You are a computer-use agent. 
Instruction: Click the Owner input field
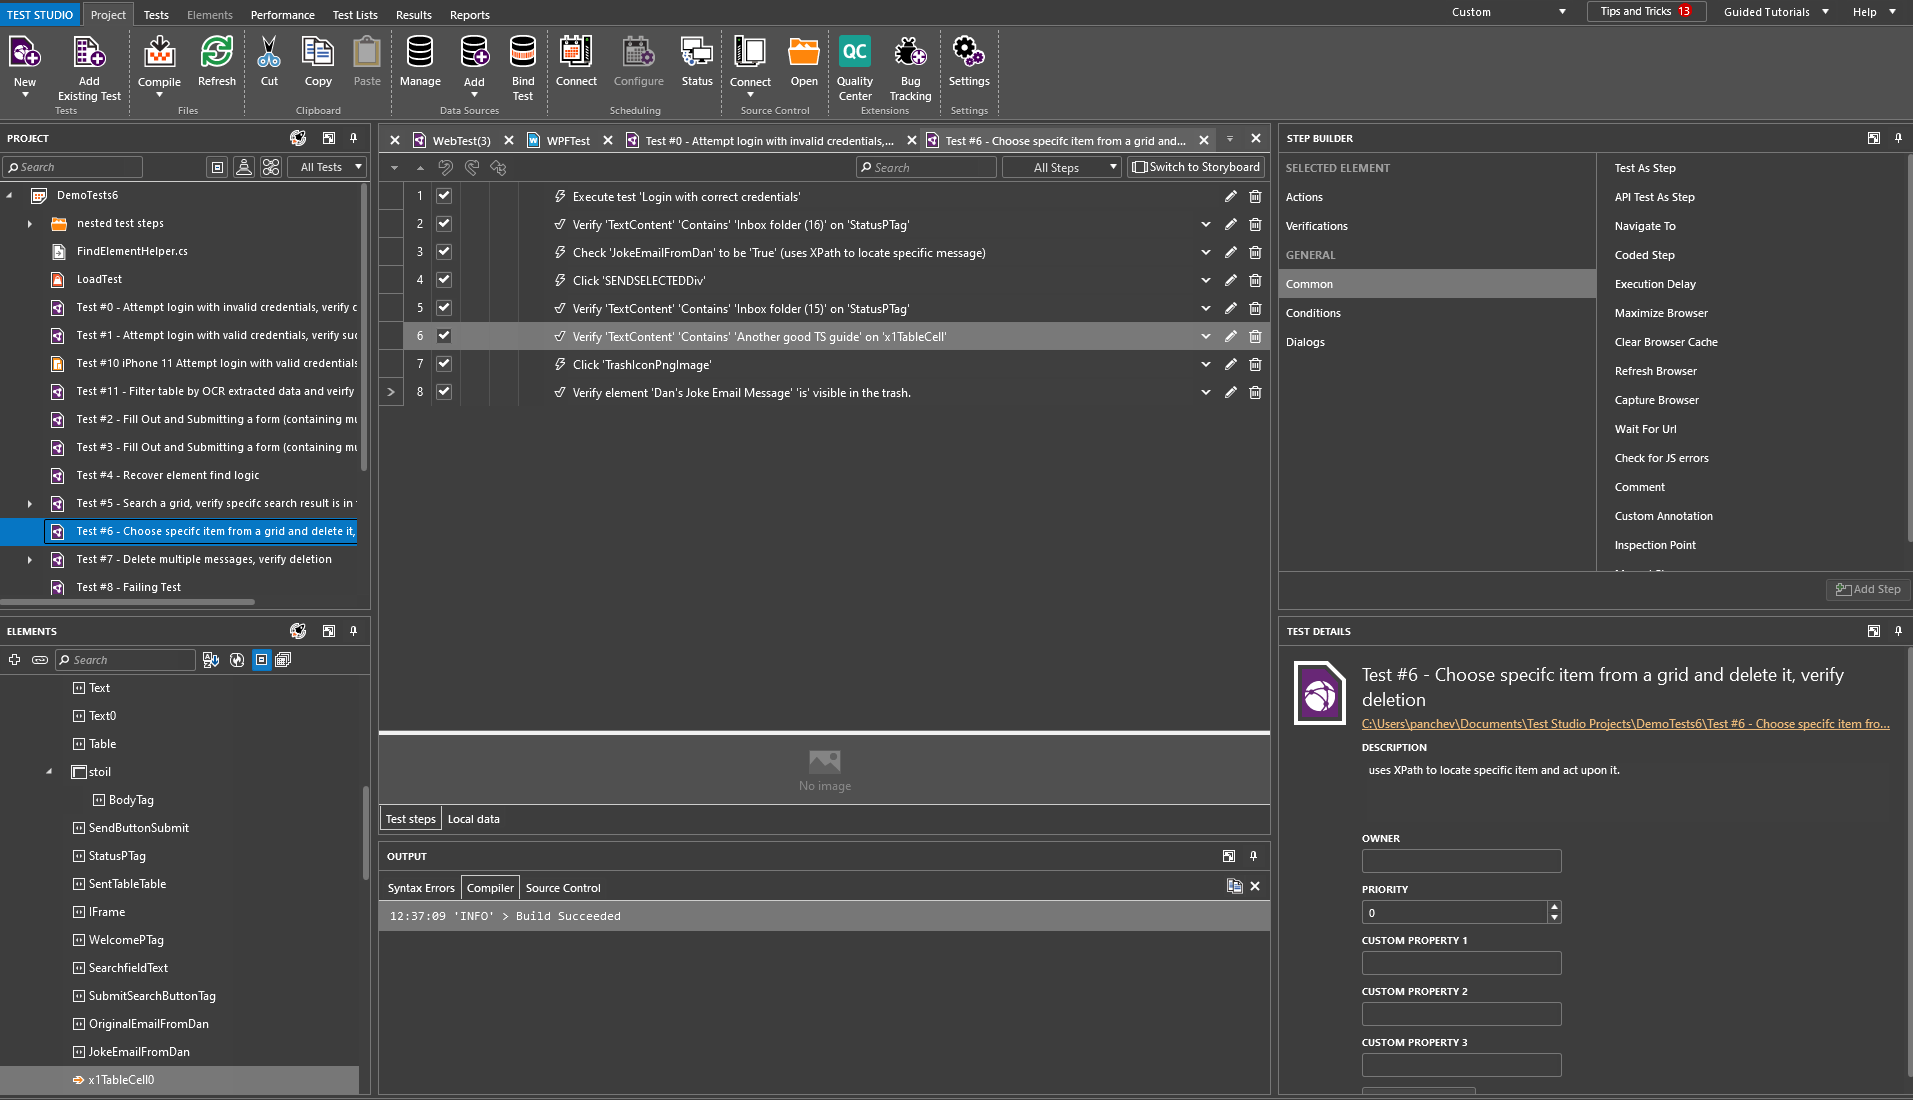click(x=1461, y=861)
